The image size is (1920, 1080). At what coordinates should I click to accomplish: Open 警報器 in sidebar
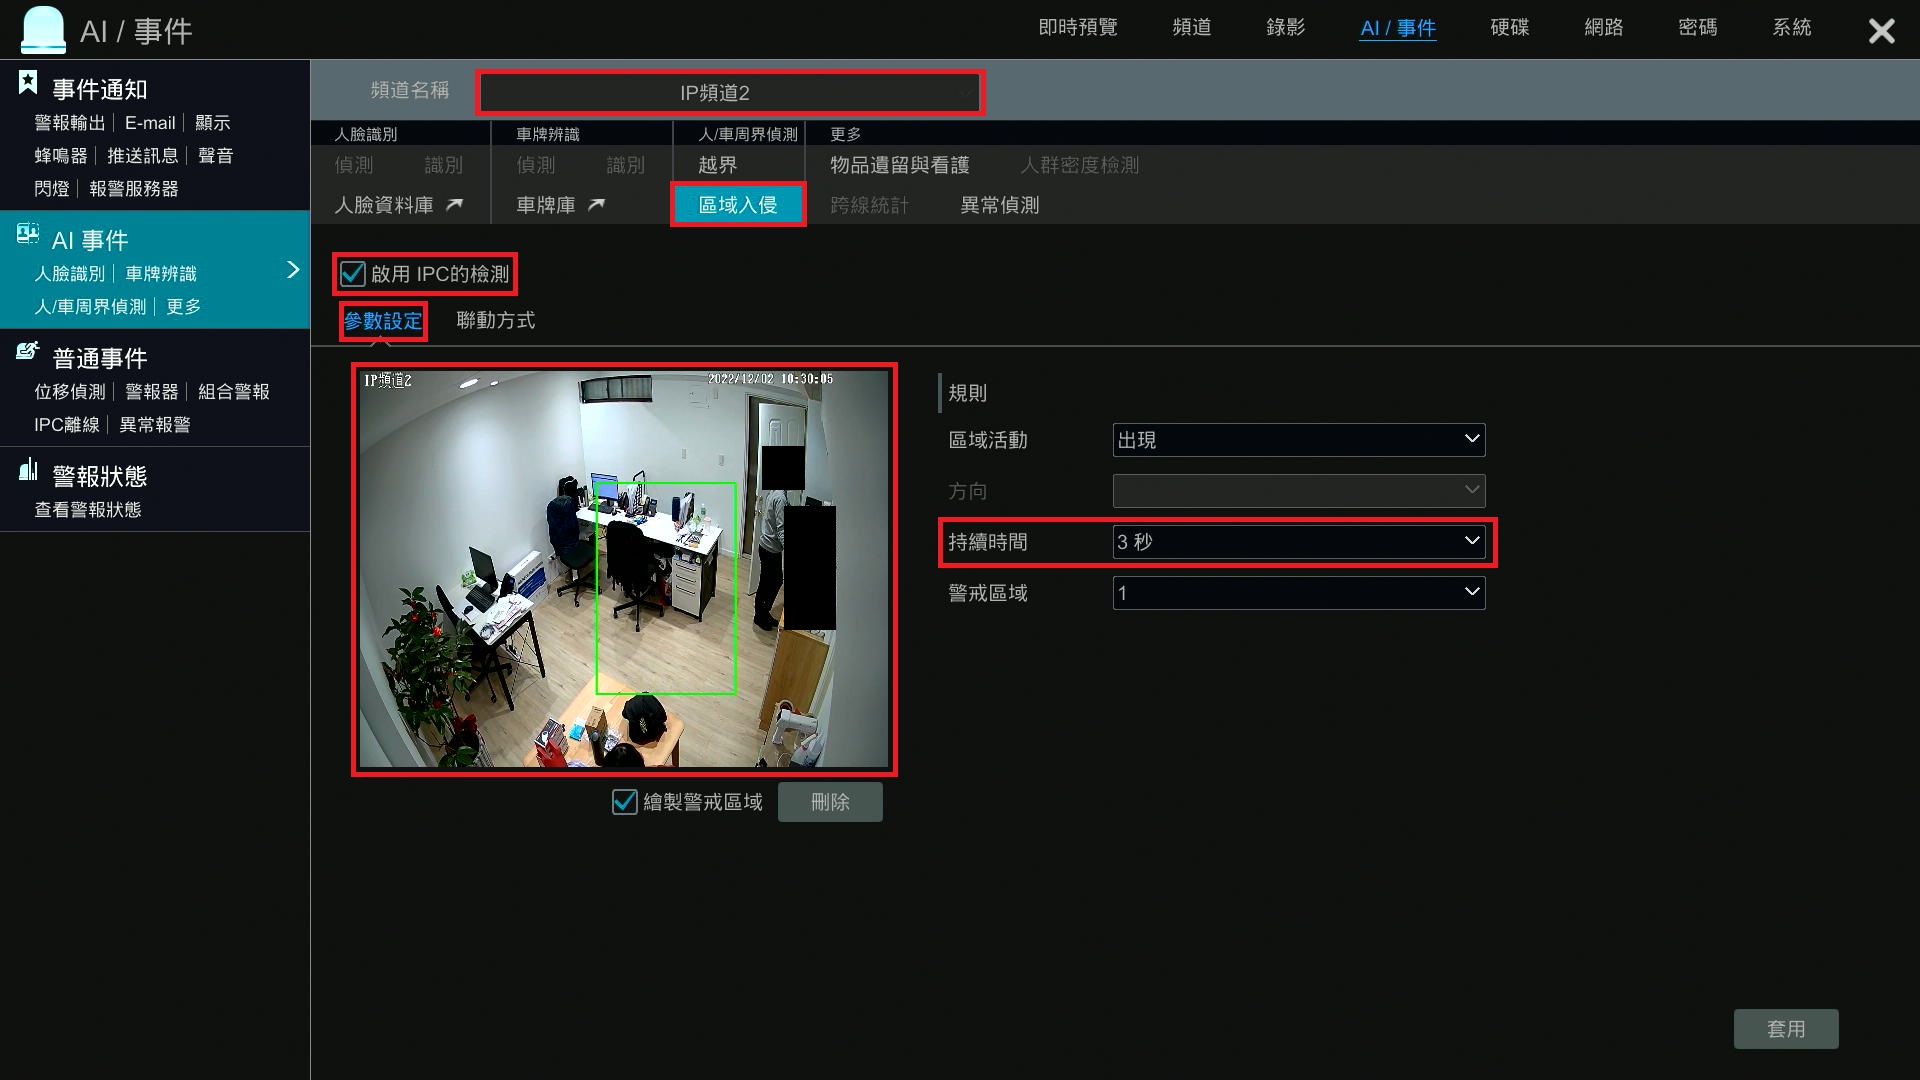152,392
